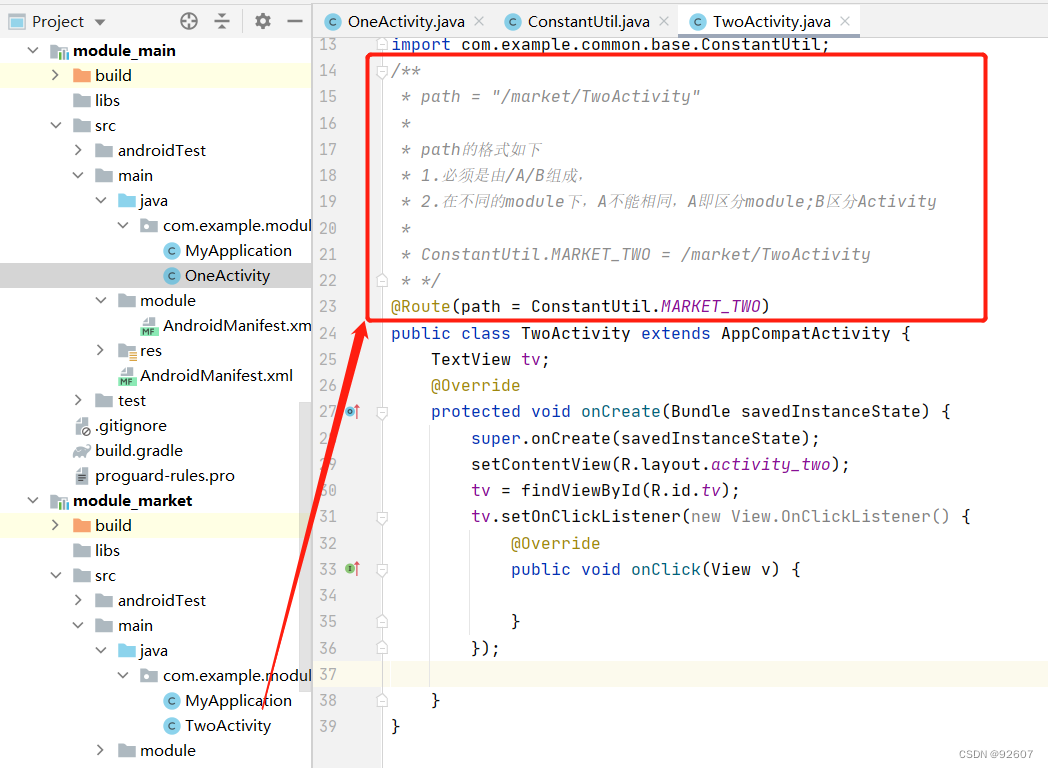Select TwoActivity class in module_market
1048x768 pixels.
tap(228, 725)
